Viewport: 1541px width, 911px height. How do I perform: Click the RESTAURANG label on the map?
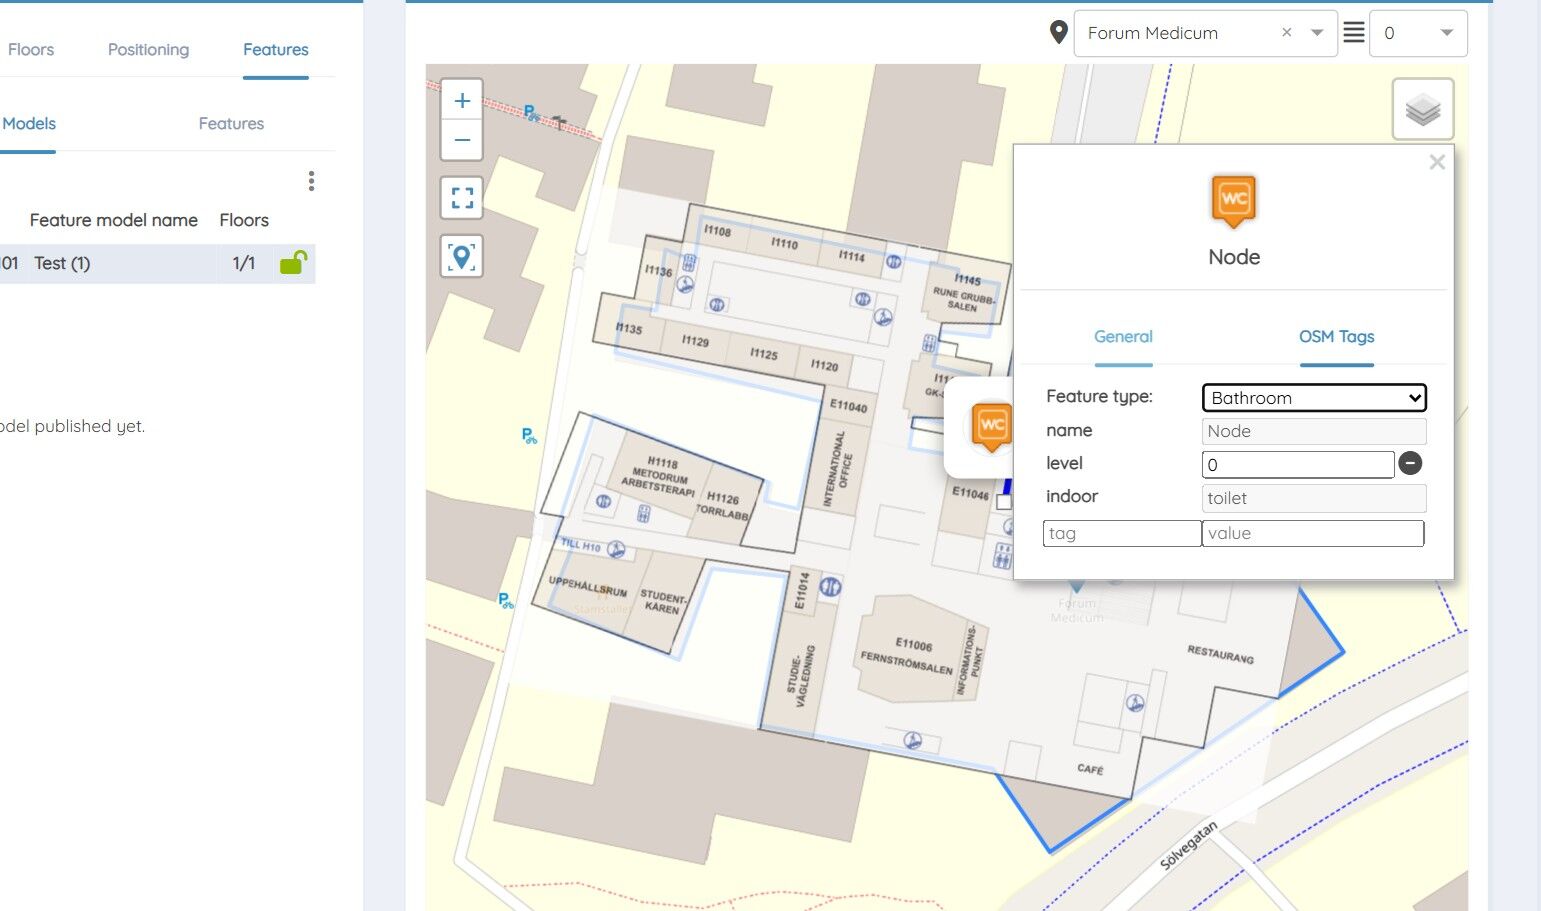[x=1220, y=655]
